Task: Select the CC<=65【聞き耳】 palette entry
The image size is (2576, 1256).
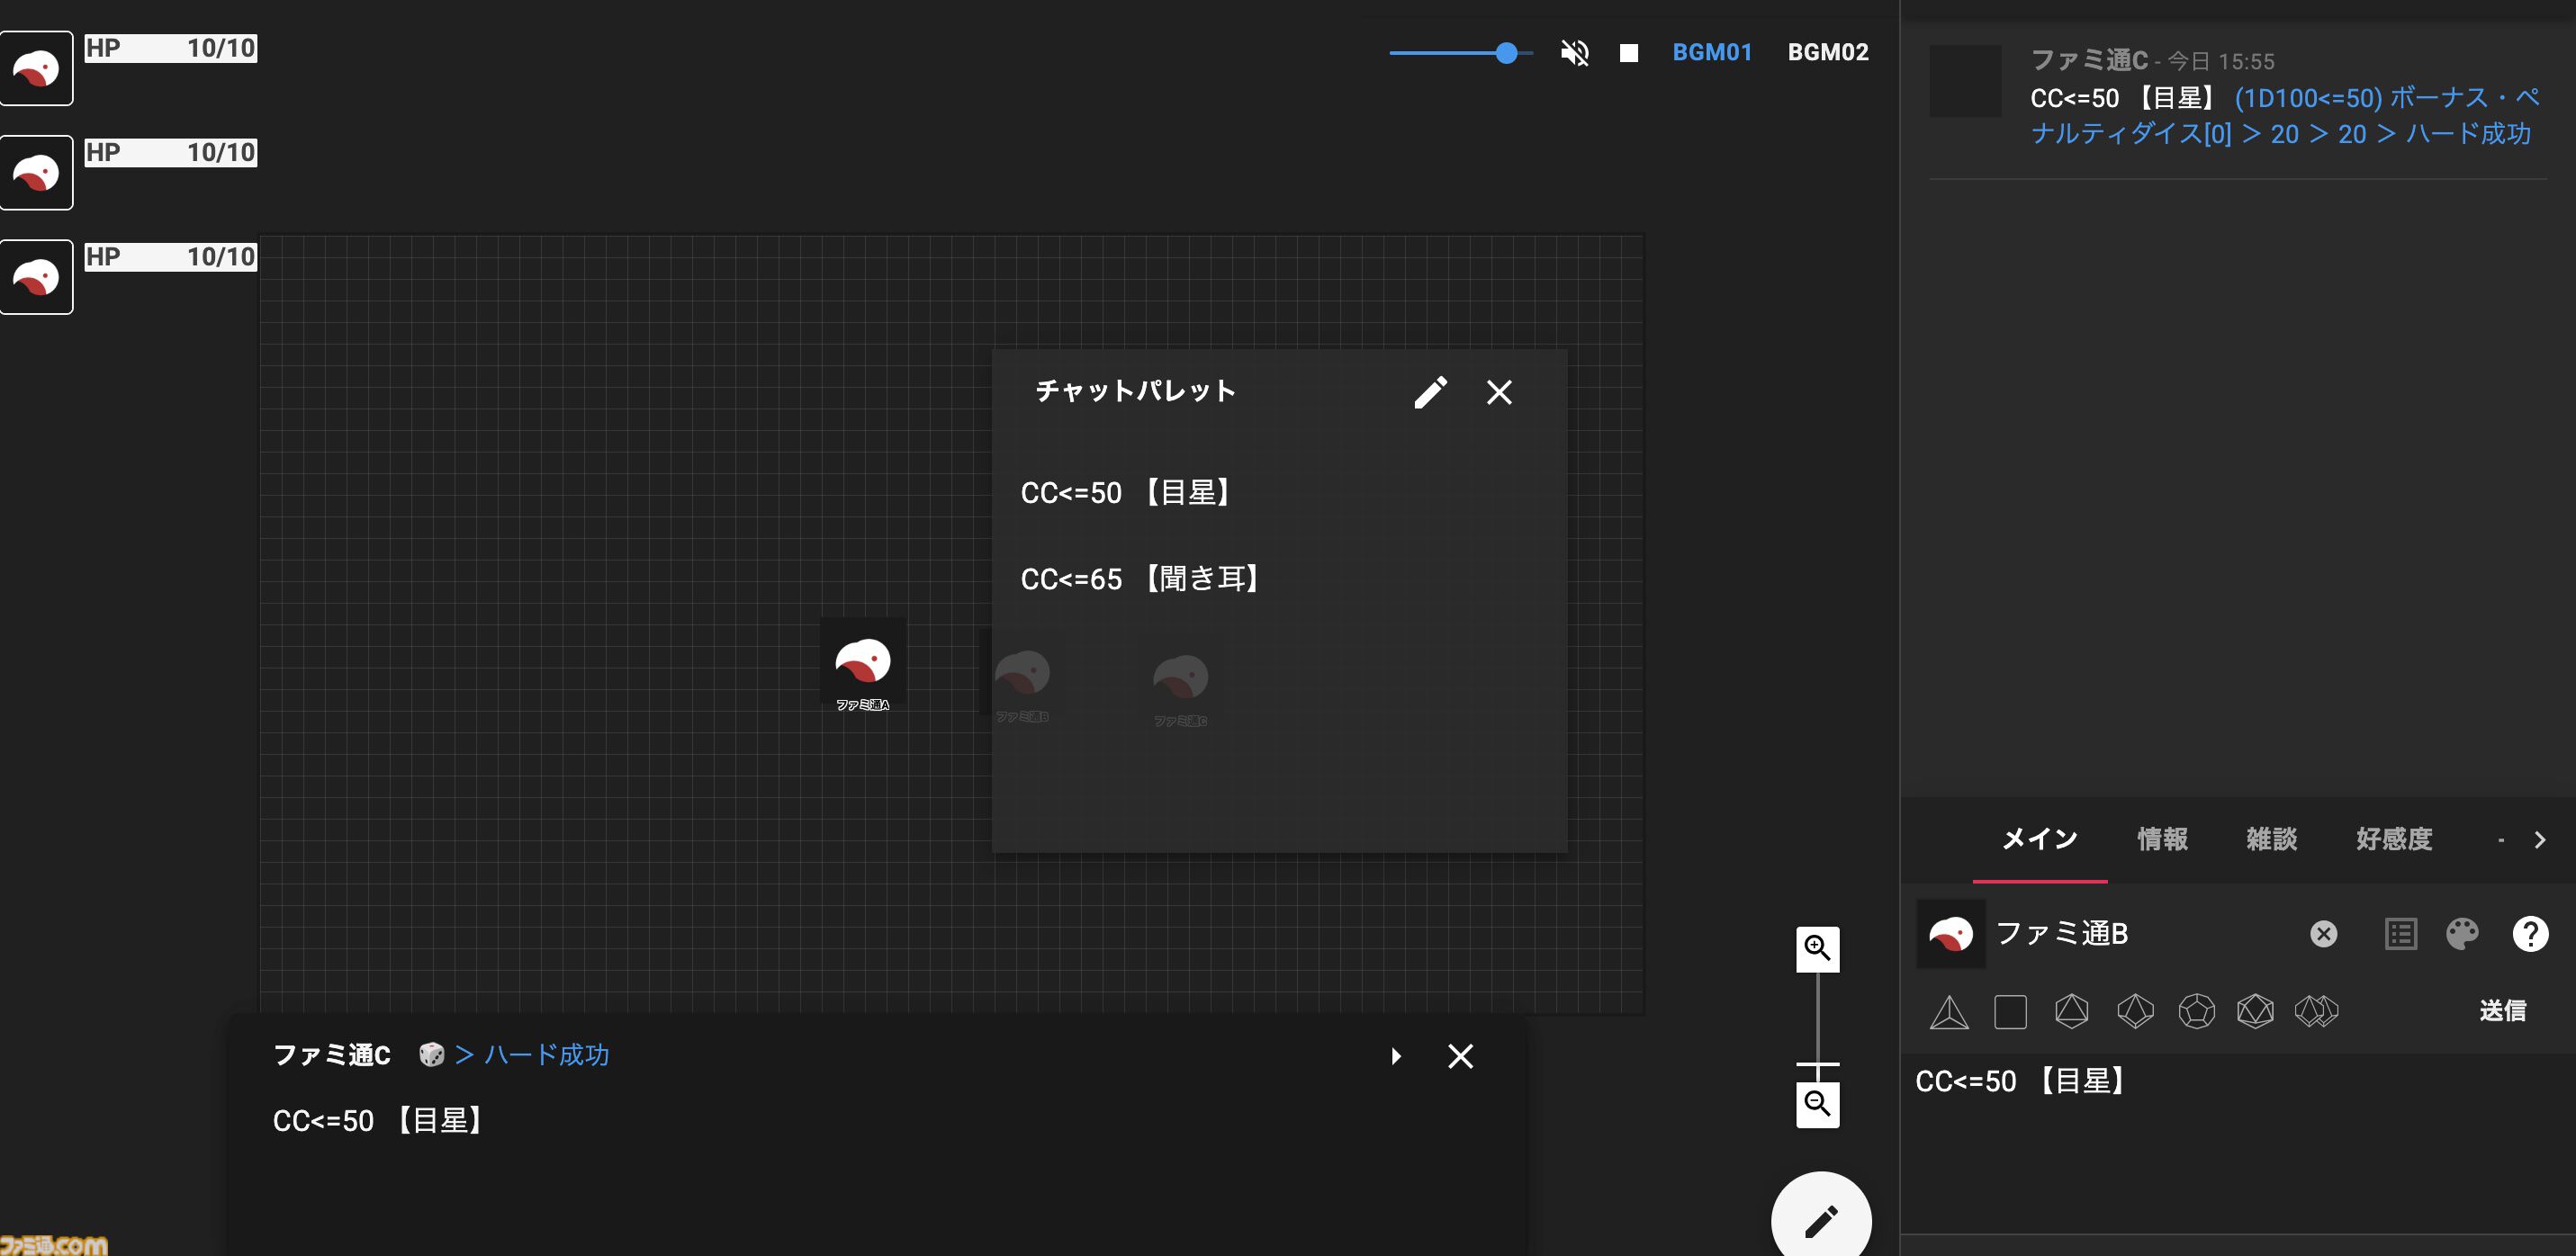Action: [x=1279, y=579]
